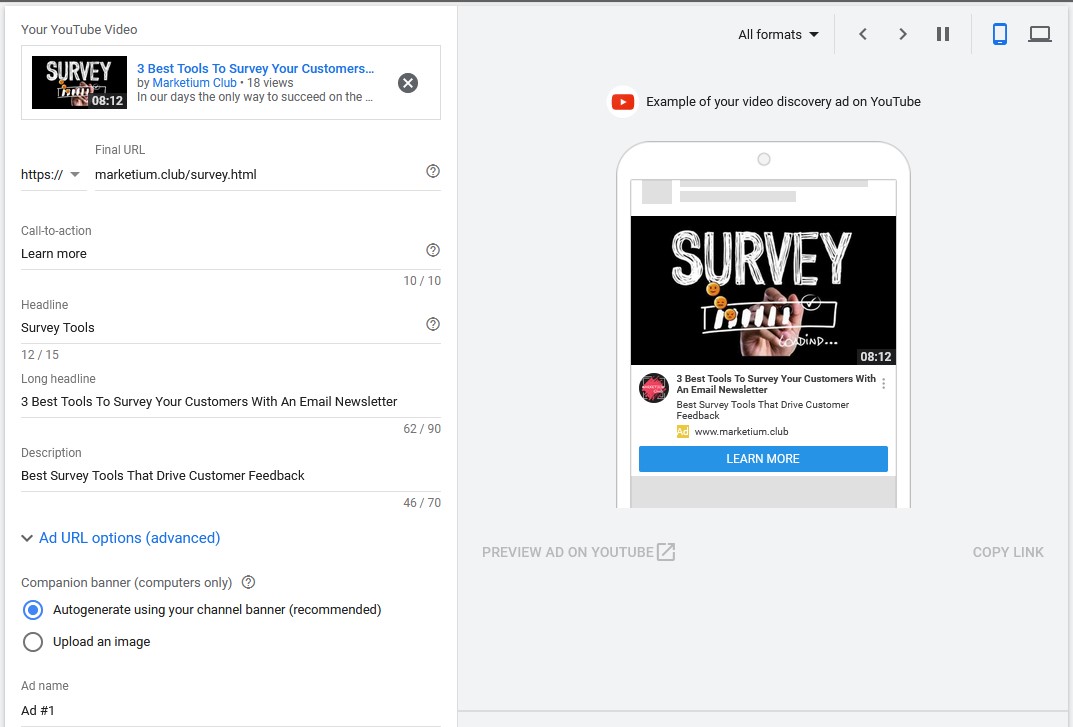The width and height of the screenshot is (1073, 727).
Task: Remove the selected YouTube video with X icon
Action: pyautogui.click(x=408, y=83)
